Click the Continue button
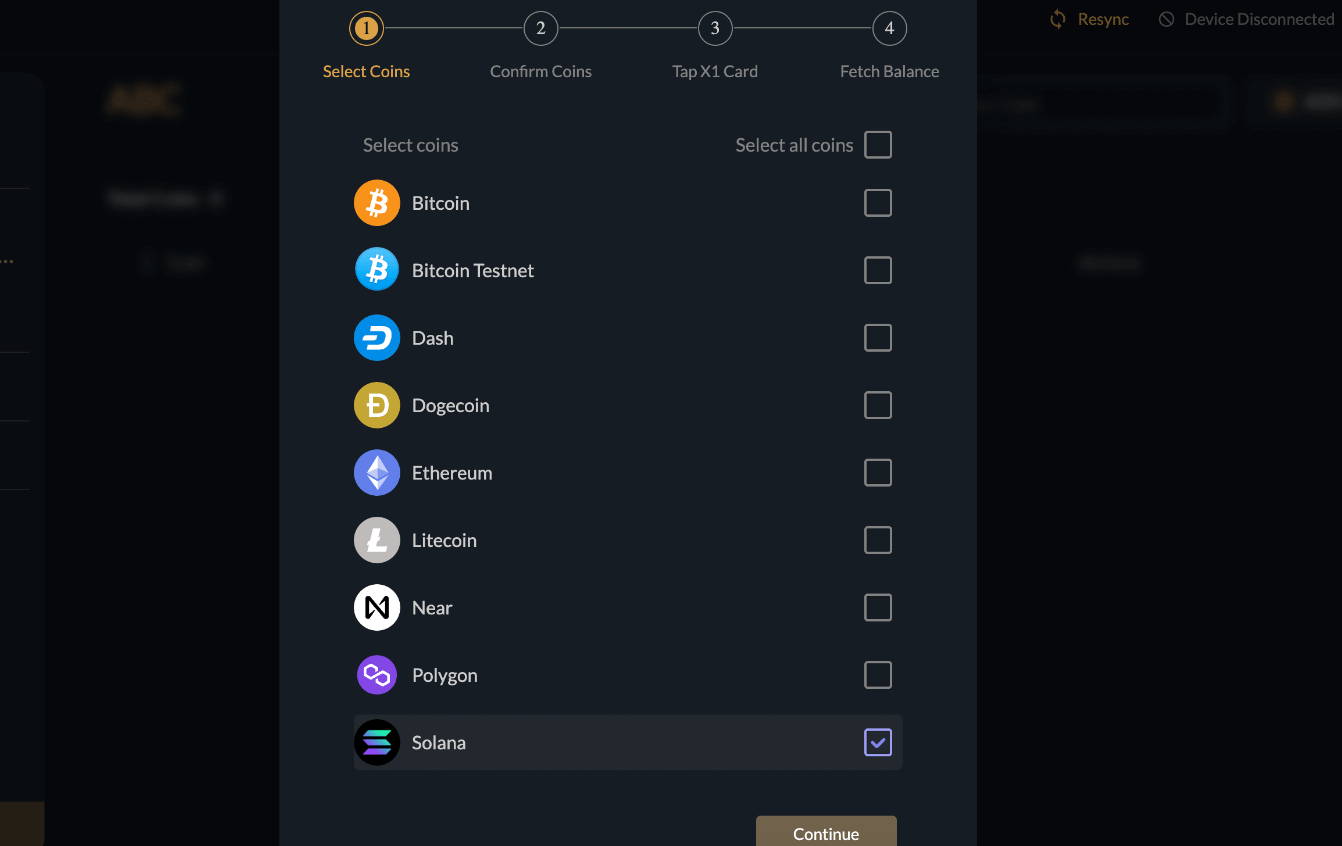The height and width of the screenshot is (846, 1342). 826,832
